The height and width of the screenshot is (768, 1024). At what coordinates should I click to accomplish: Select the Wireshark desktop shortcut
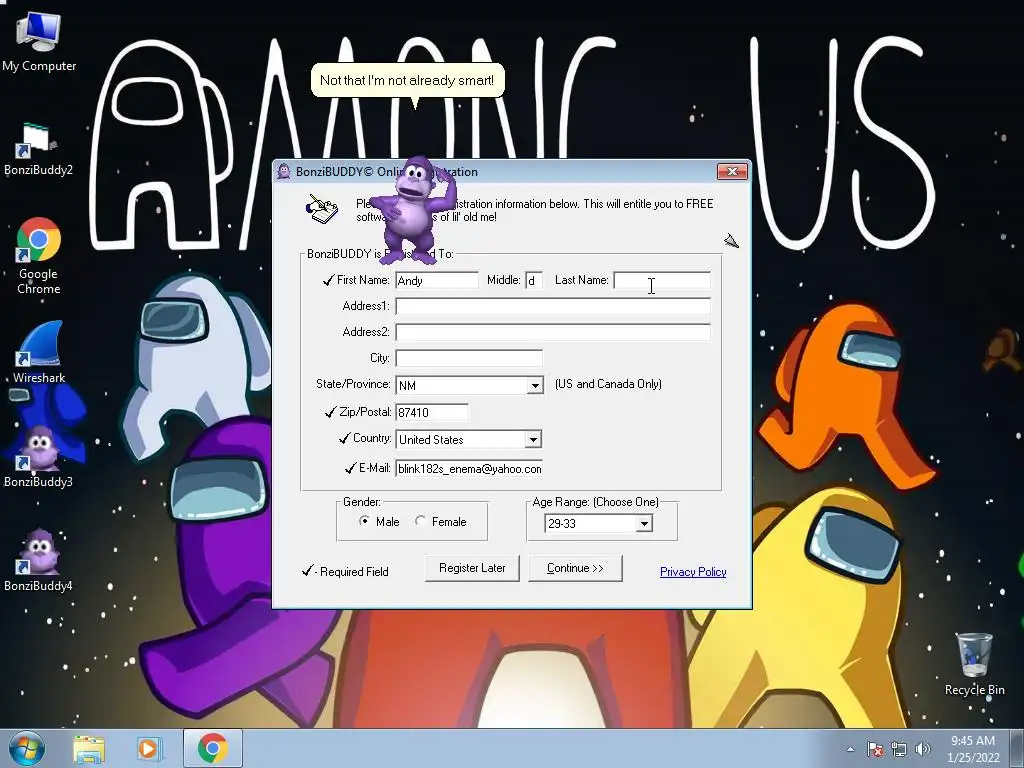[x=39, y=352]
